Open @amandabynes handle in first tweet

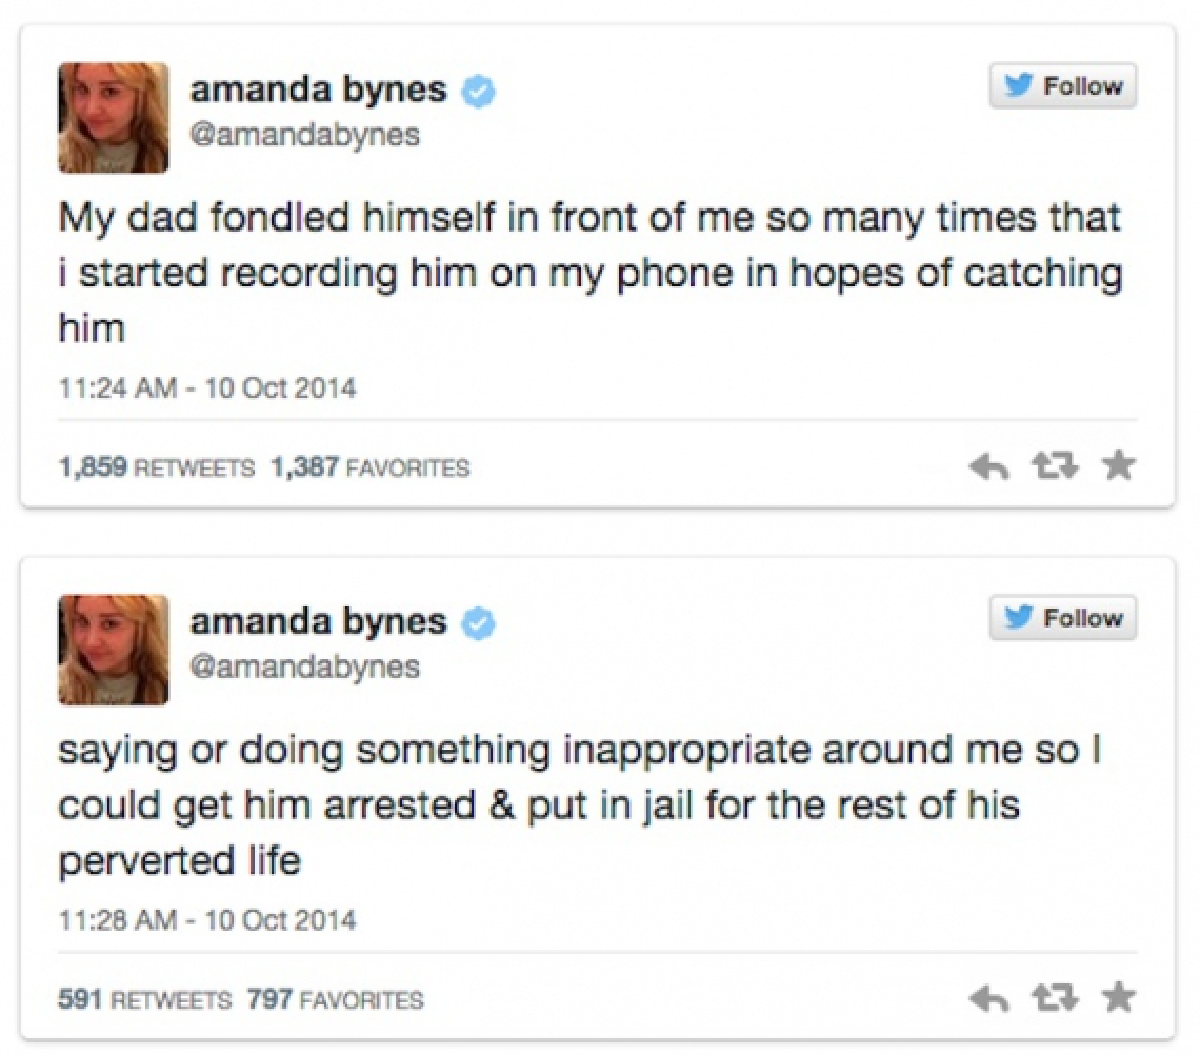tap(304, 135)
